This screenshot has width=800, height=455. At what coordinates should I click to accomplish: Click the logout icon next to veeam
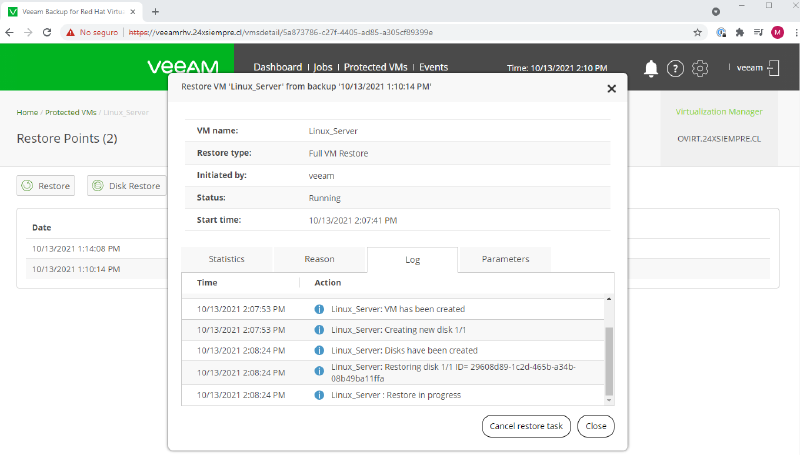click(773, 68)
